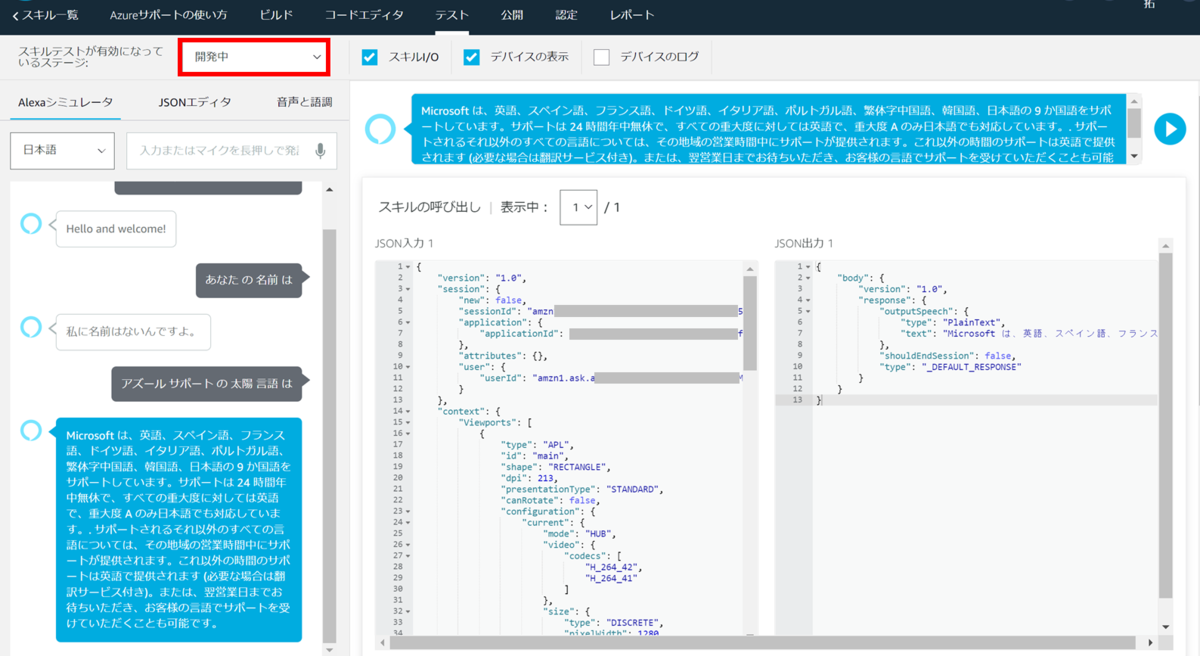Screen dimensions: 1200x656
Task: Click the left arrow of the horizontal JSON scrollbar
Action: click(382, 643)
